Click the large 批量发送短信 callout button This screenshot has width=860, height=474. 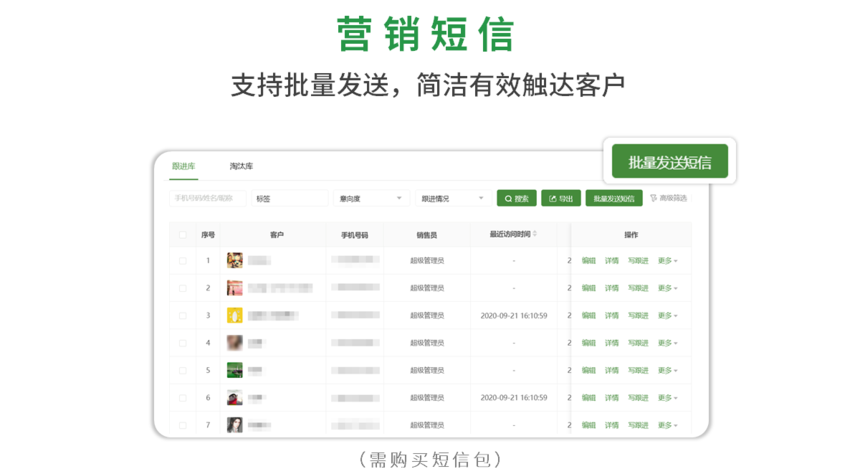[670, 162]
